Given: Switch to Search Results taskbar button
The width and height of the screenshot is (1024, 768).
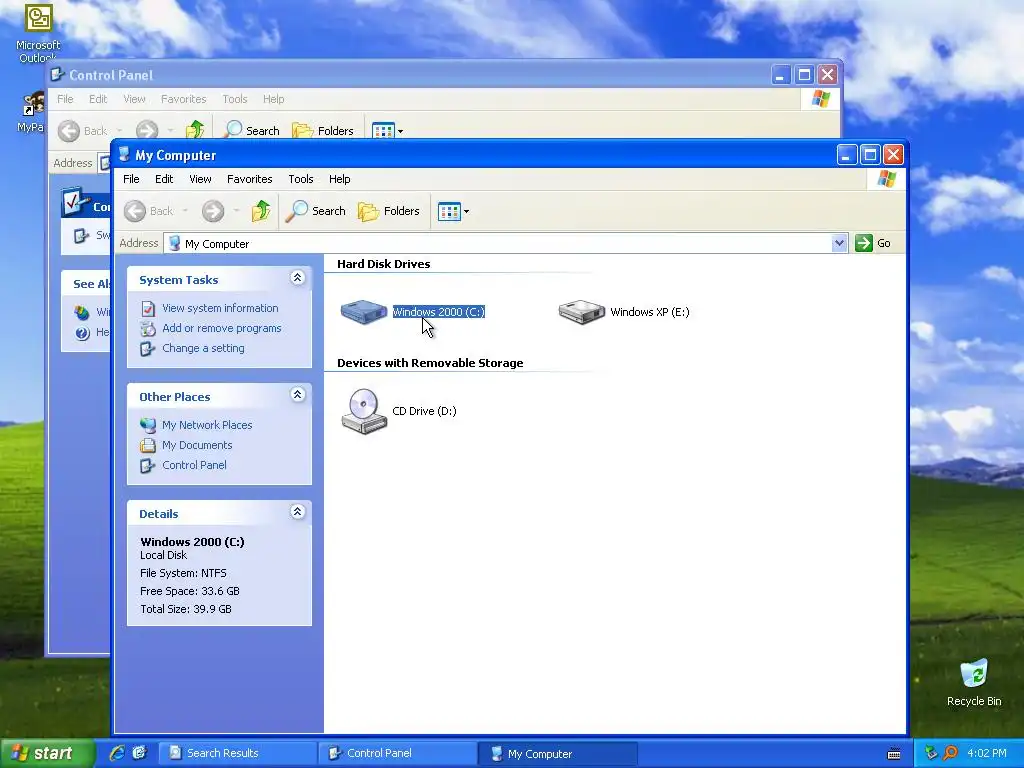Looking at the screenshot, I should (x=237, y=753).
